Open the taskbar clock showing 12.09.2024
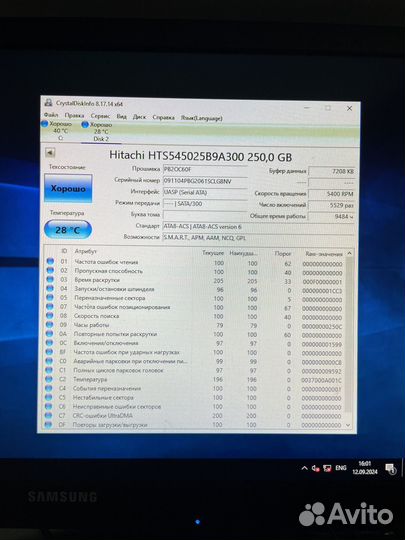Viewport: 405px width, 540px height. [365, 468]
